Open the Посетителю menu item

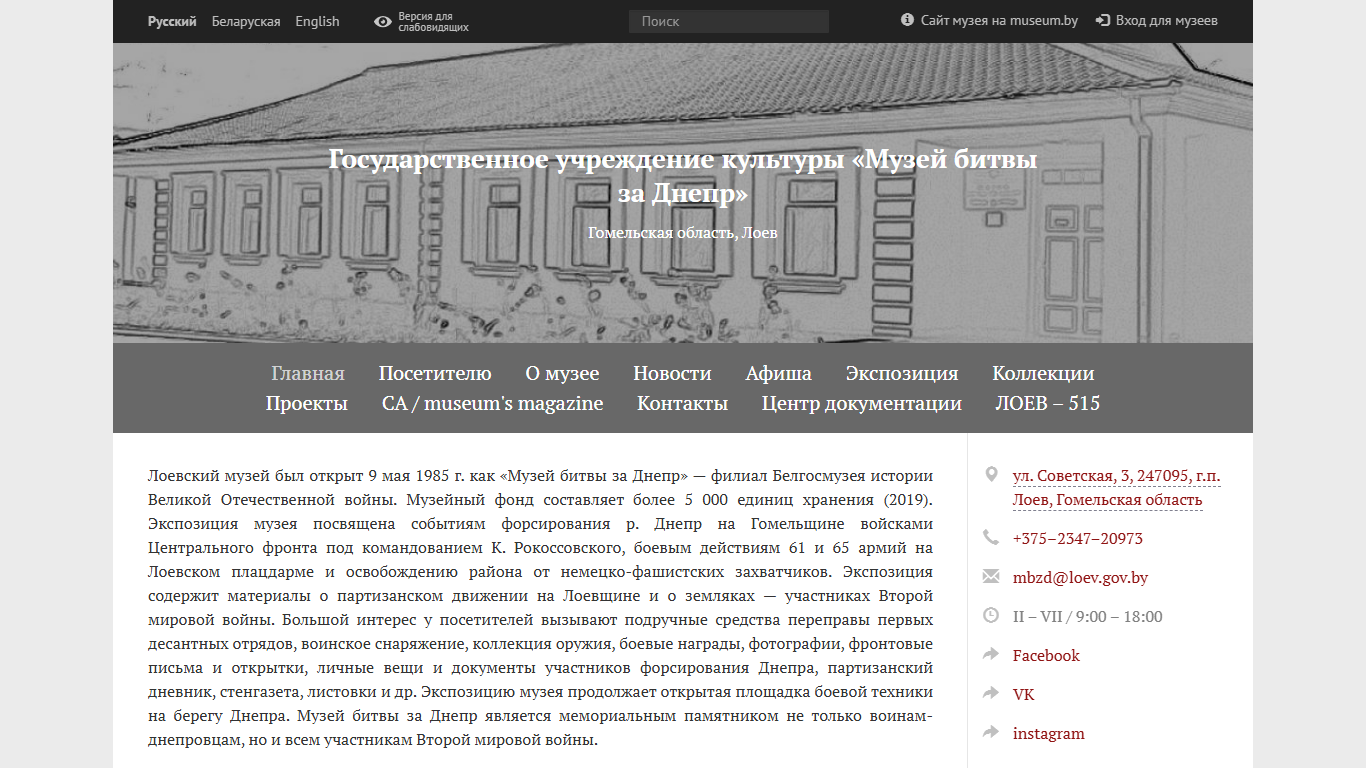(435, 374)
